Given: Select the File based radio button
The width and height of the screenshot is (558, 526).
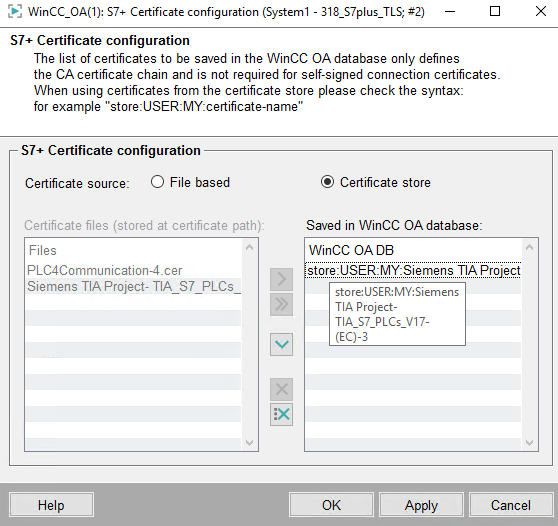Looking at the screenshot, I should pos(157,182).
